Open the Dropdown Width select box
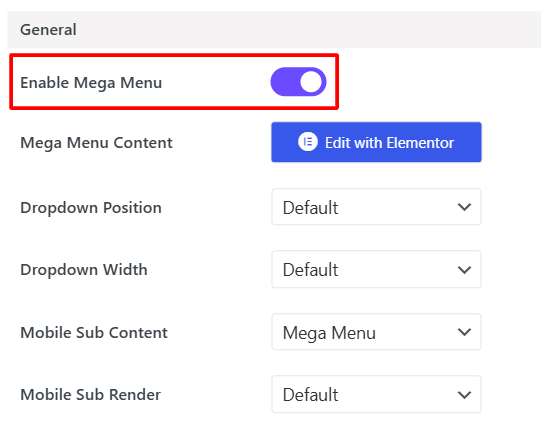This screenshot has height=430, width=541. point(376,270)
